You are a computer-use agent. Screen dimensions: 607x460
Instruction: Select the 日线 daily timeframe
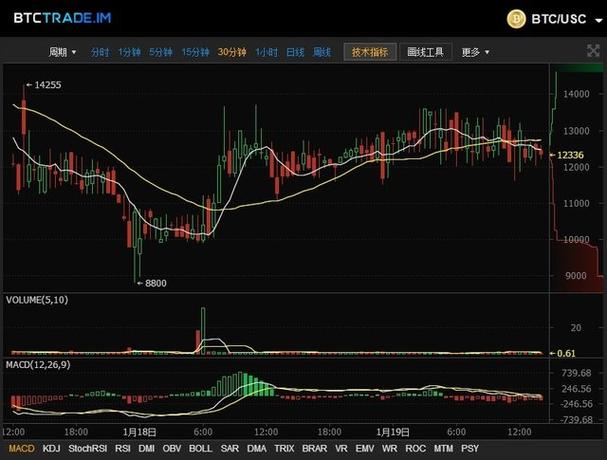[295, 52]
